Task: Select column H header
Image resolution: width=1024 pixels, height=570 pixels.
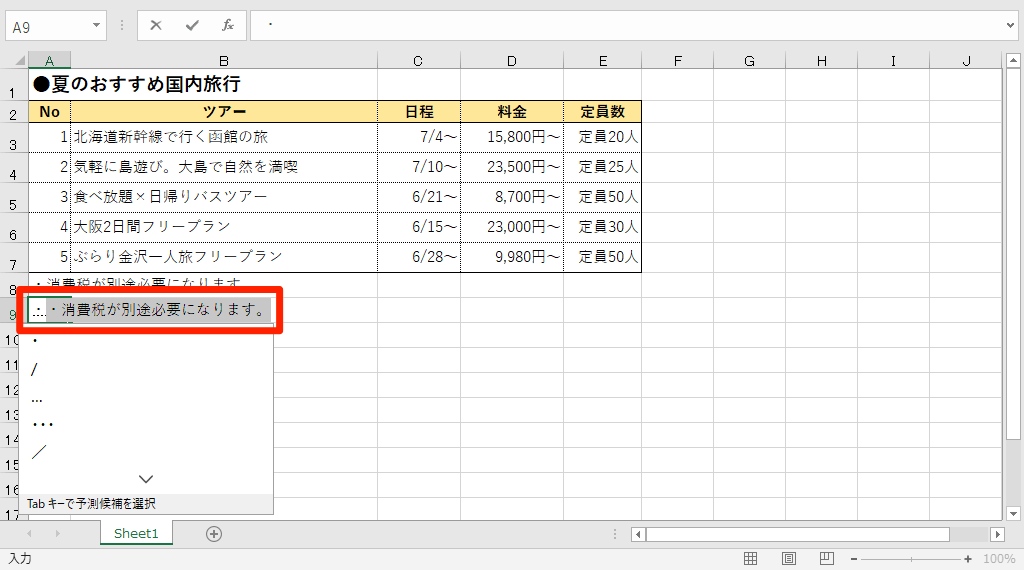Action: [821, 61]
